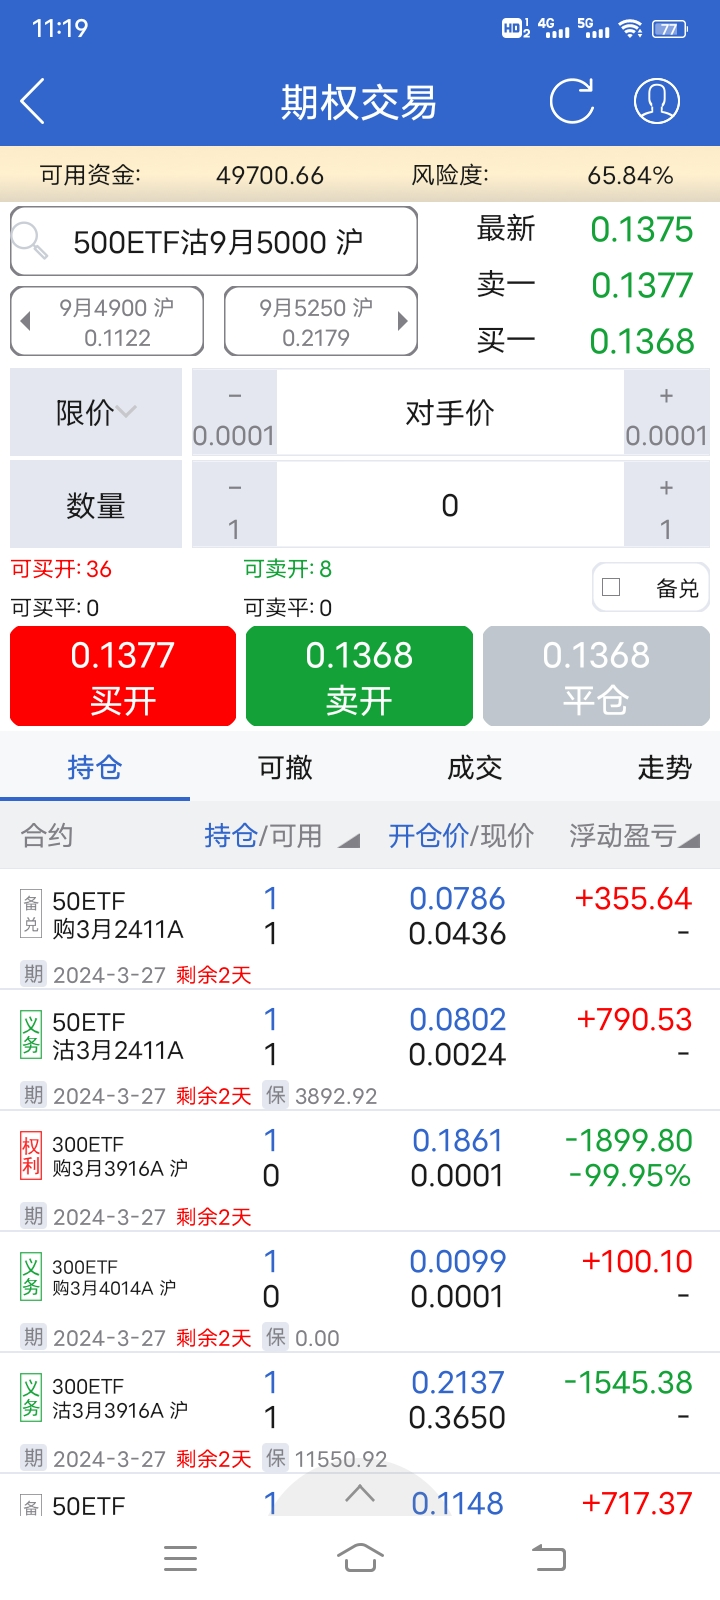Go to previous contract 9月4900
Viewport: 720px width, 1600px height.
point(107,321)
